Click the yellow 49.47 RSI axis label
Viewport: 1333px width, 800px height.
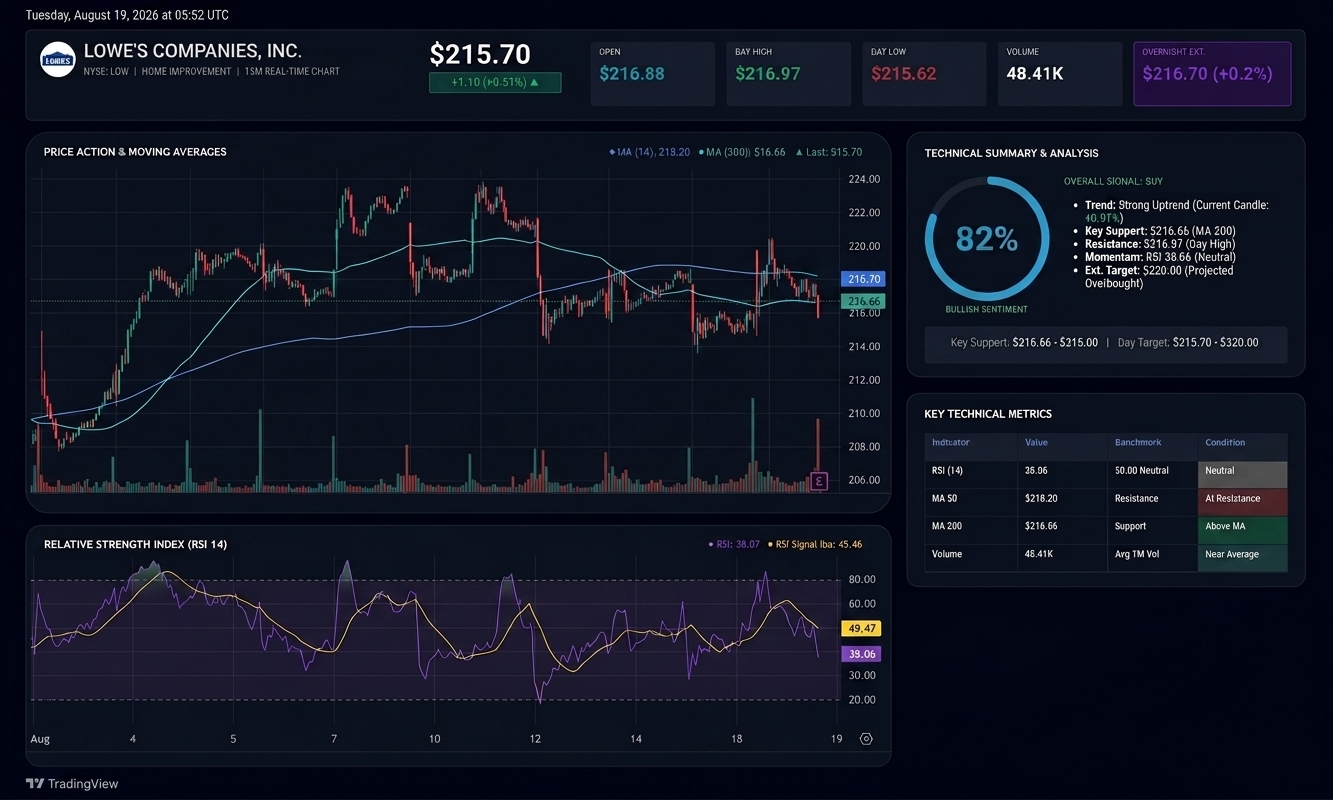(861, 629)
